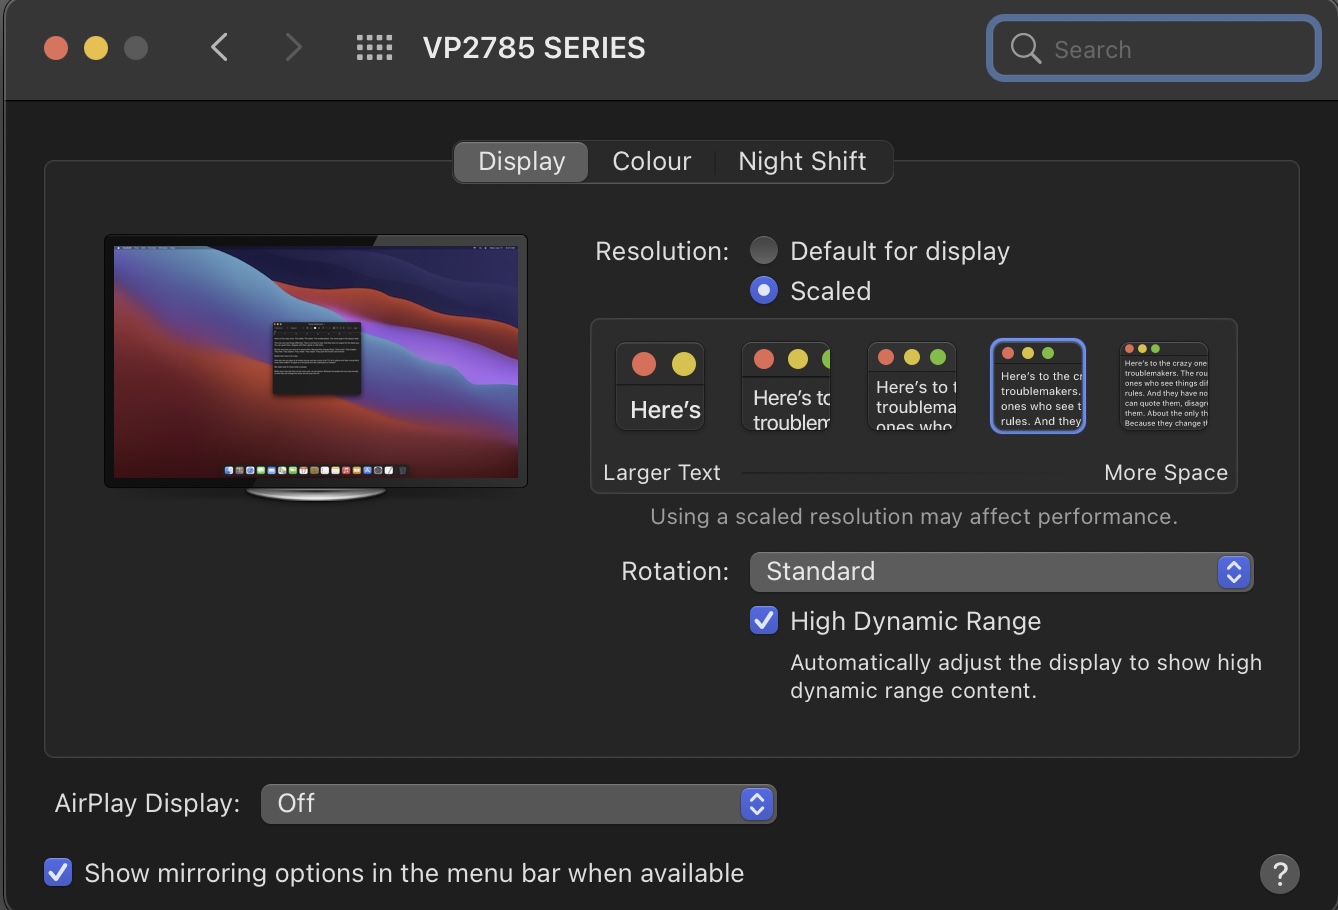Image resolution: width=1338 pixels, height=910 pixels.
Task: Click the "More Space" label
Action: (x=1166, y=472)
